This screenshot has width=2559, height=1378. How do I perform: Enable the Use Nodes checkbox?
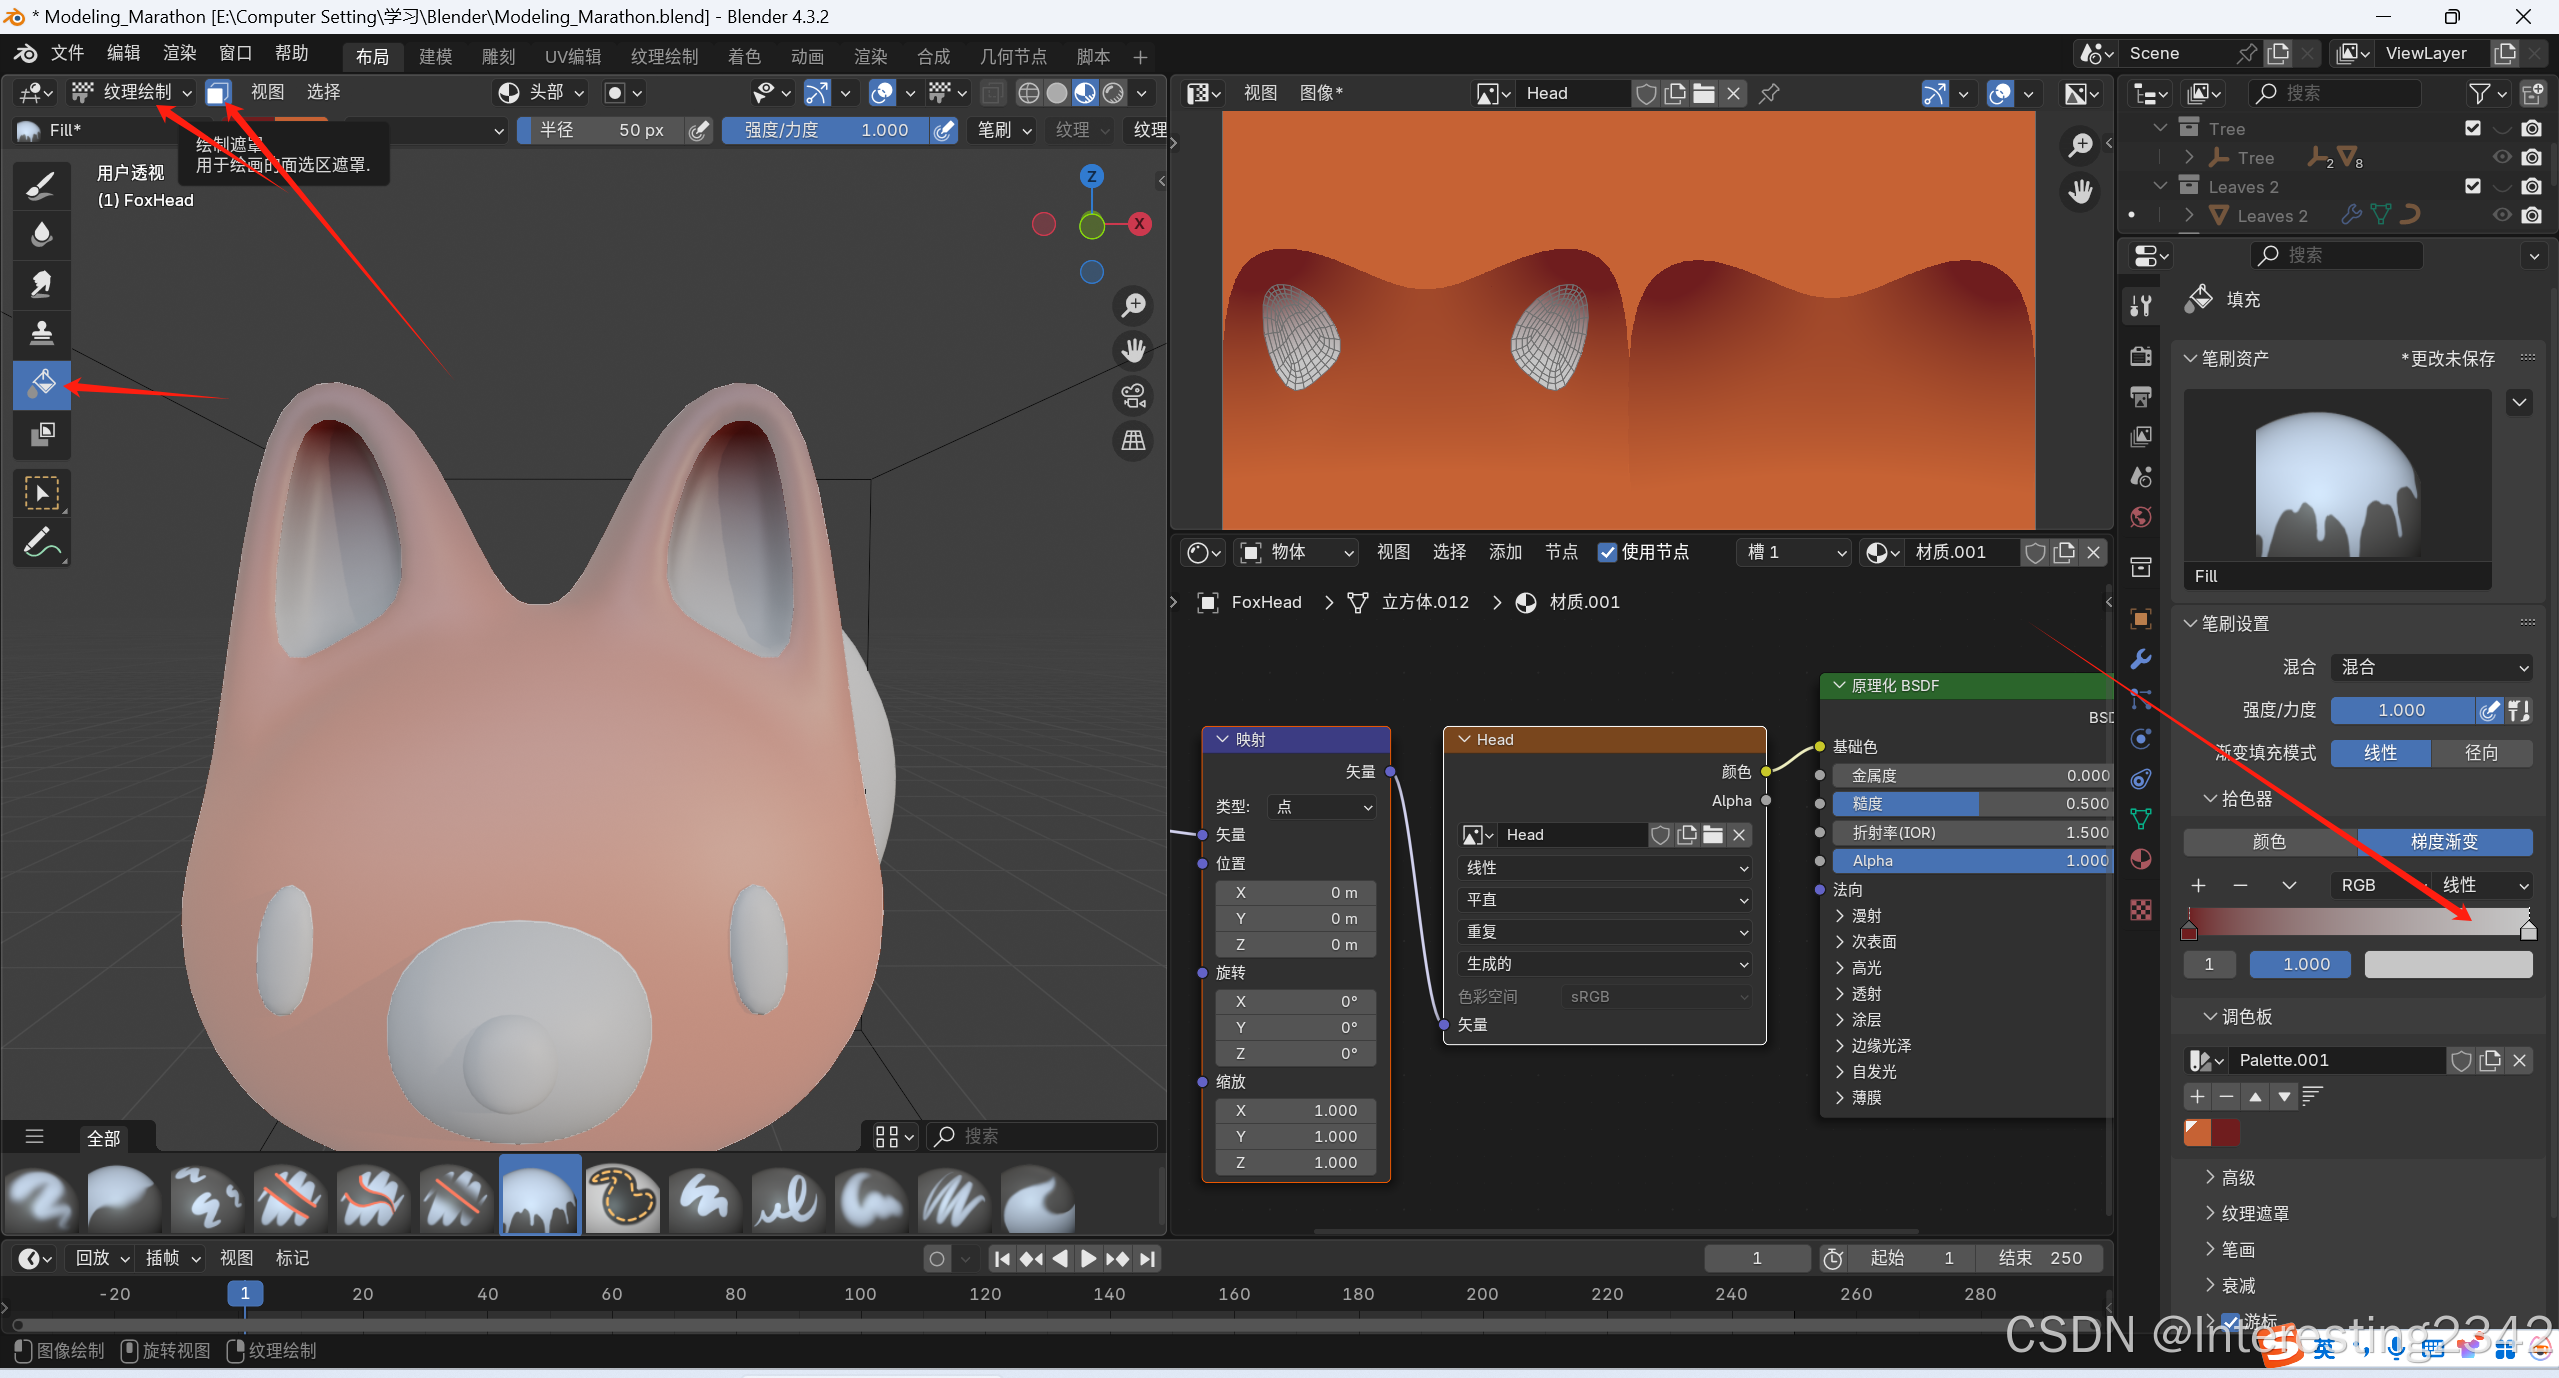coord(1607,552)
